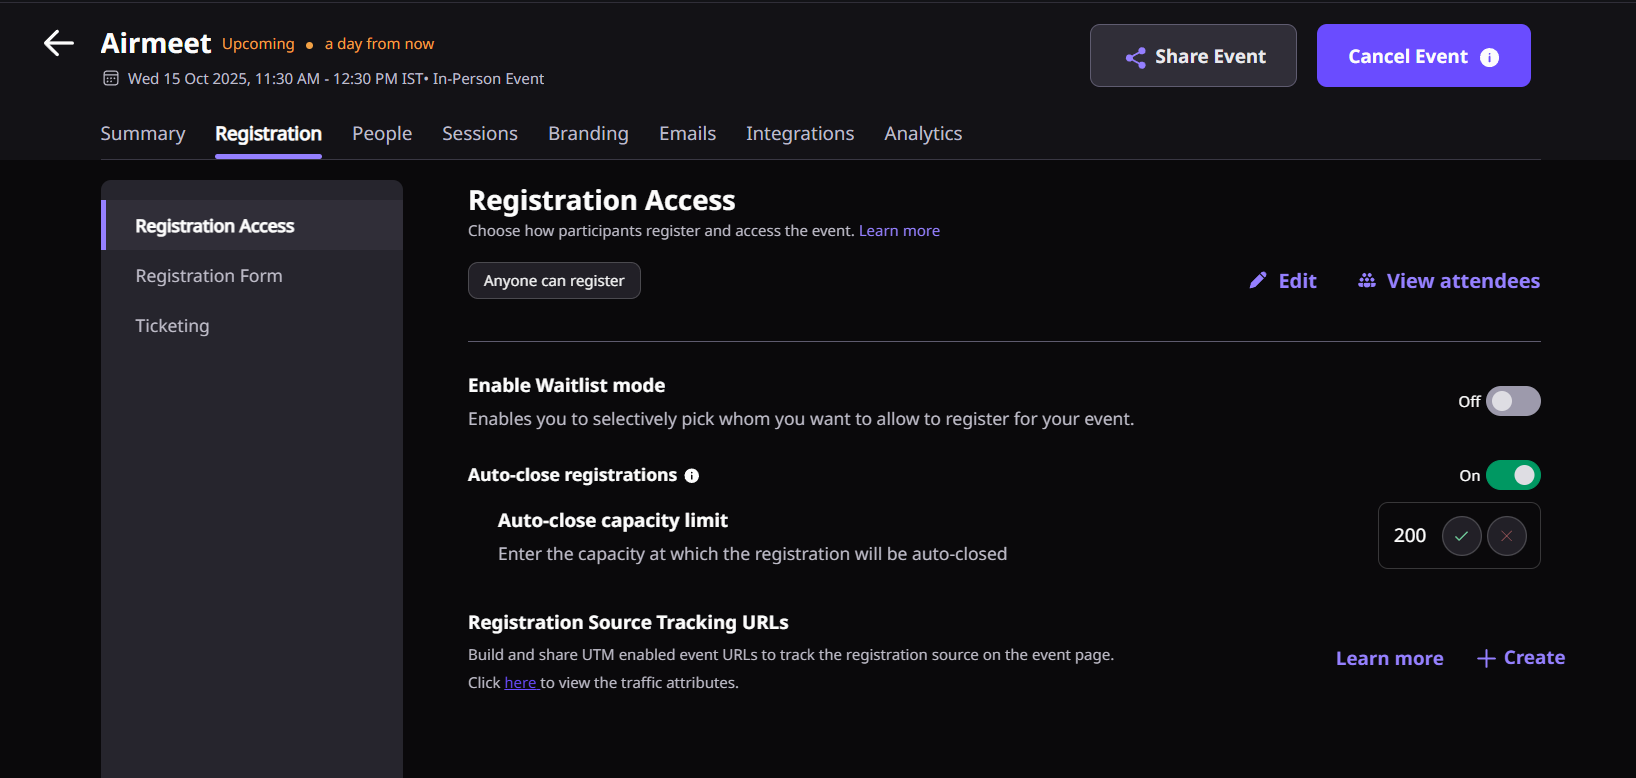The image size is (1636, 778).
Task: Discard capacity limit with the red X
Action: [x=1506, y=536]
